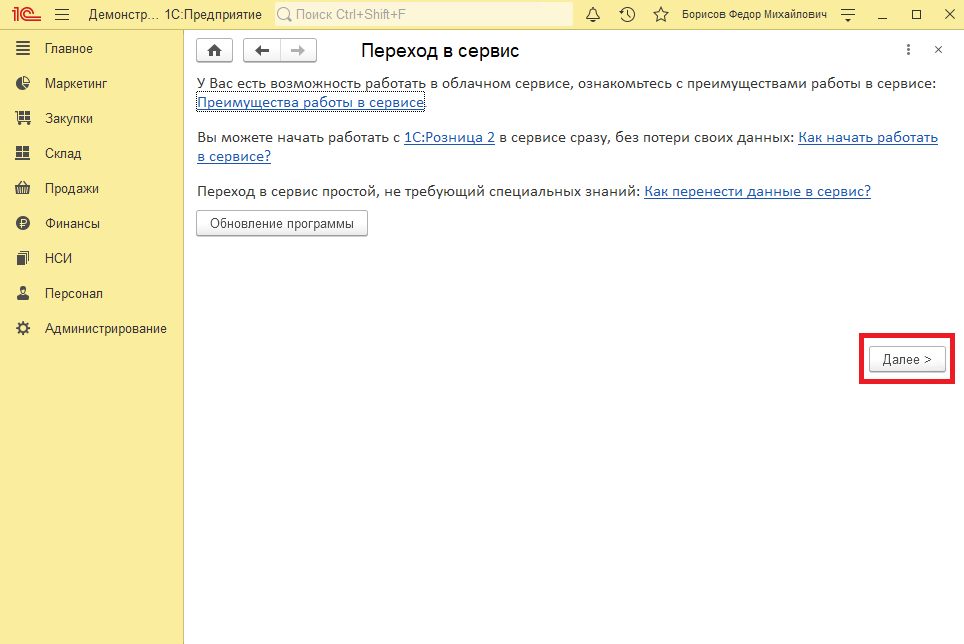
Task: Open link Как начать работать в сервисе?
Action: tap(867, 137)
